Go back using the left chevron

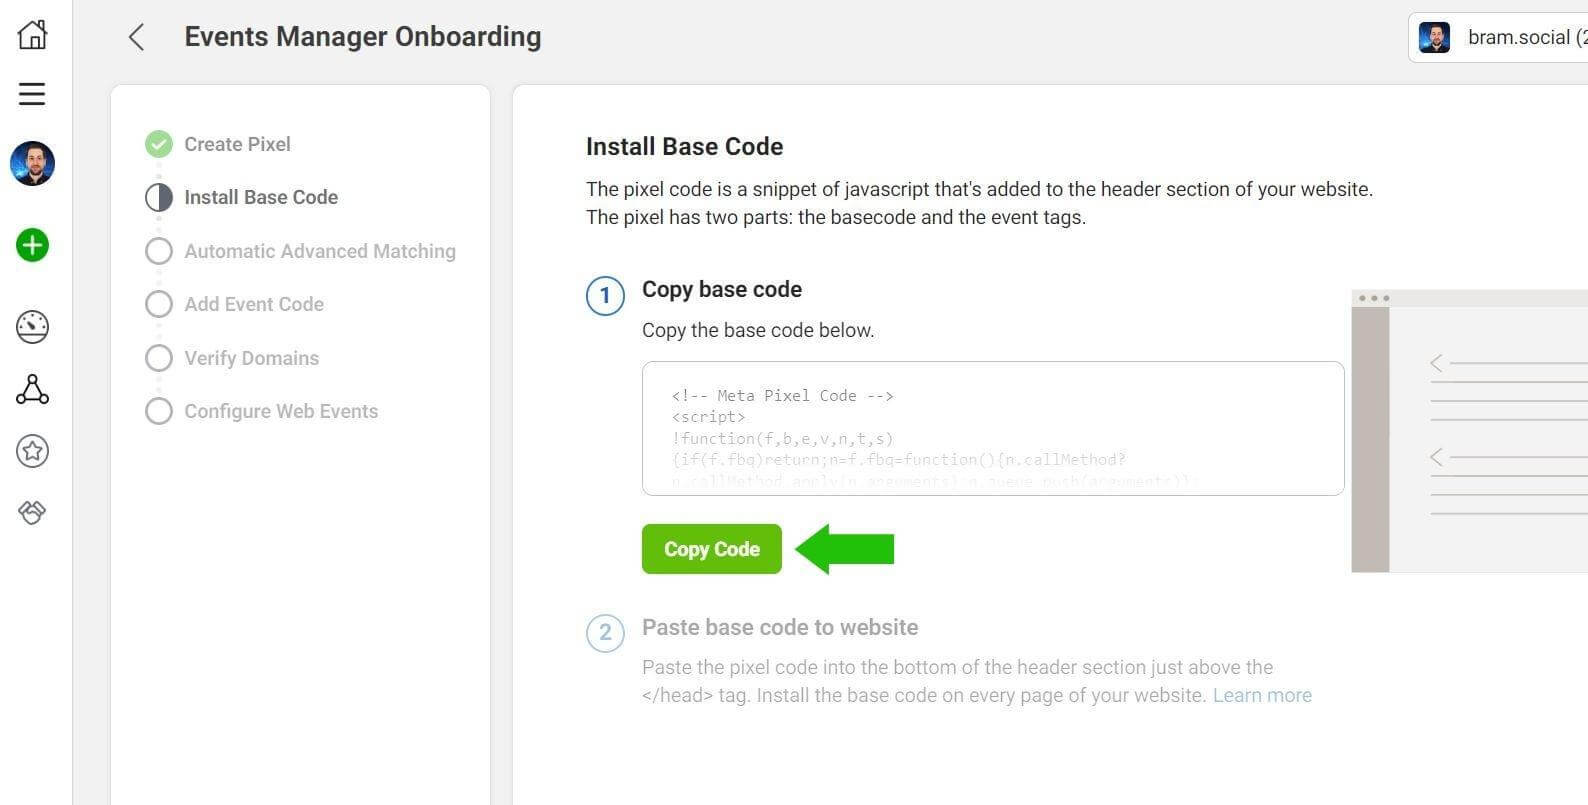[x=137, y=37]
